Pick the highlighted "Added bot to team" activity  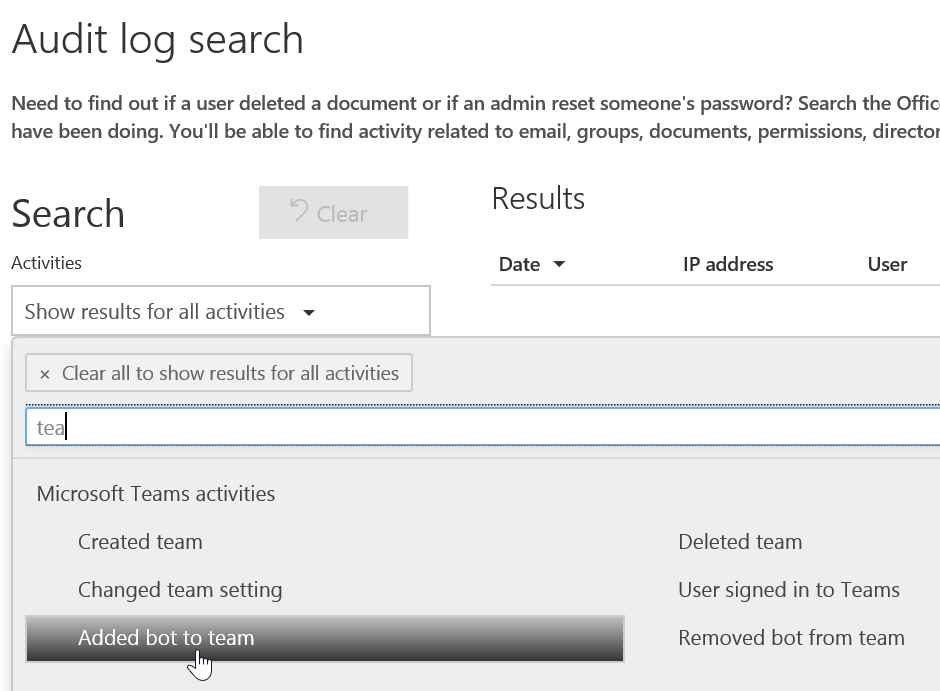(166, 638)
